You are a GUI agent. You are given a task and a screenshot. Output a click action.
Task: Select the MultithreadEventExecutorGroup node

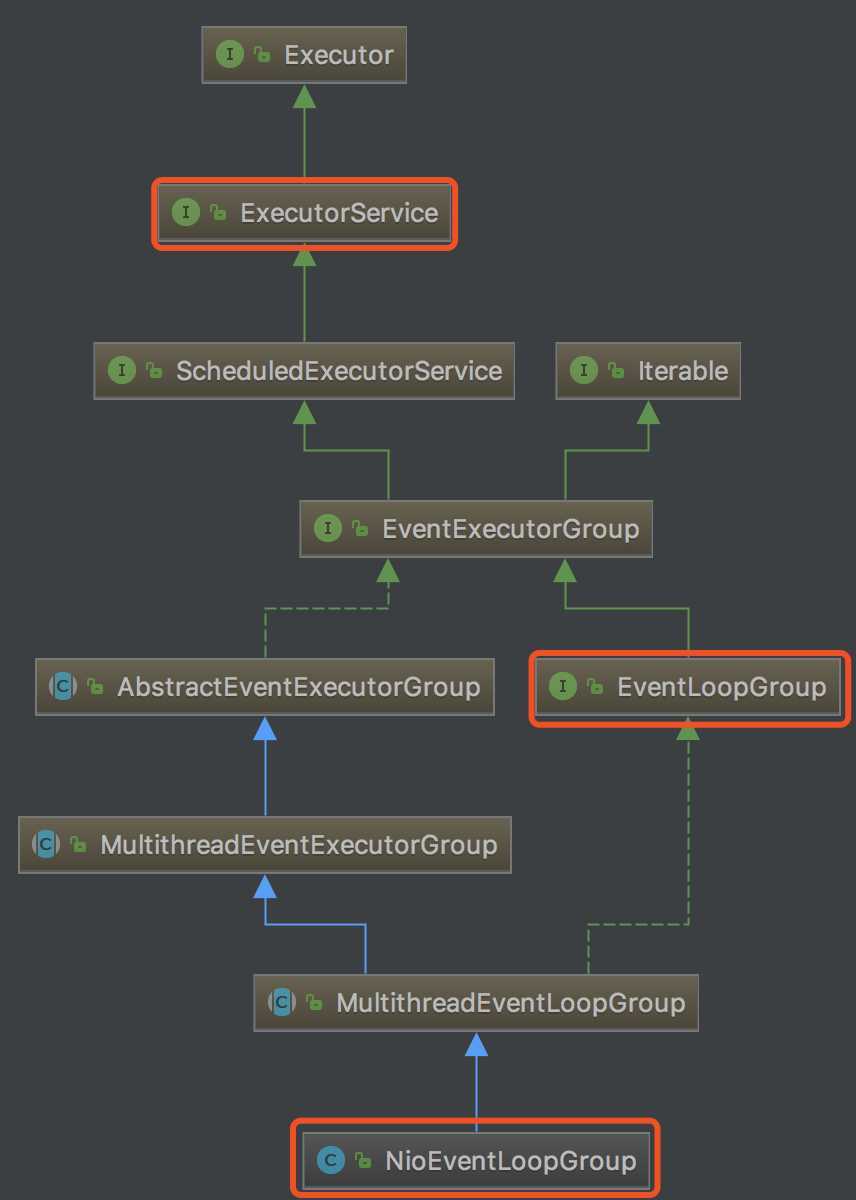click(x=264, y=844)
